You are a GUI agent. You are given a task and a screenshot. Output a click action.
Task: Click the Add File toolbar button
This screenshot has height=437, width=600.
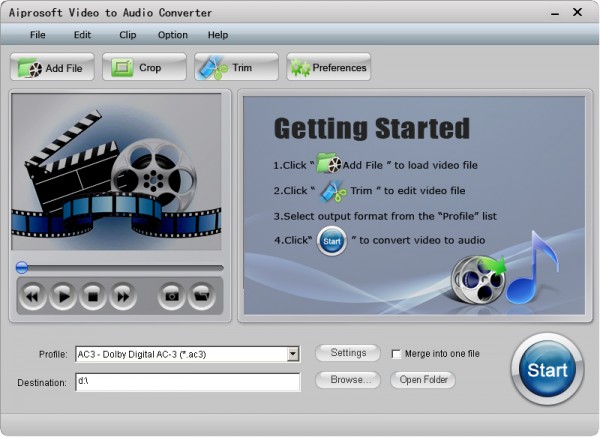52,67
